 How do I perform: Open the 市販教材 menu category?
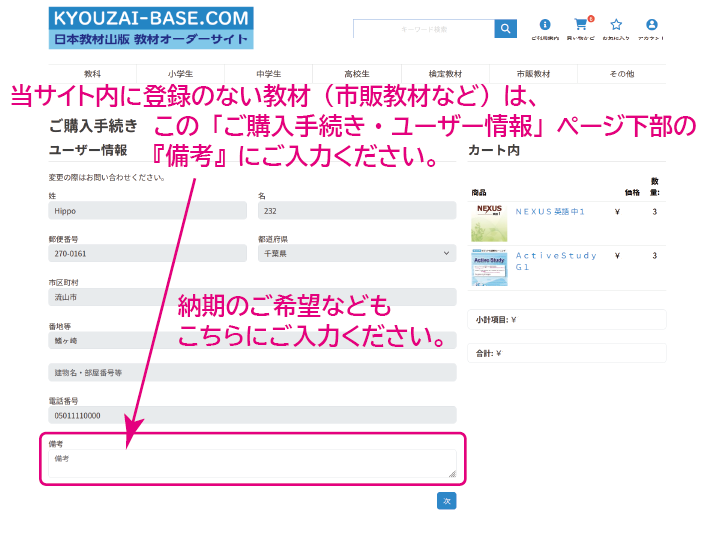pyautogui.click(x=533, y=74)
